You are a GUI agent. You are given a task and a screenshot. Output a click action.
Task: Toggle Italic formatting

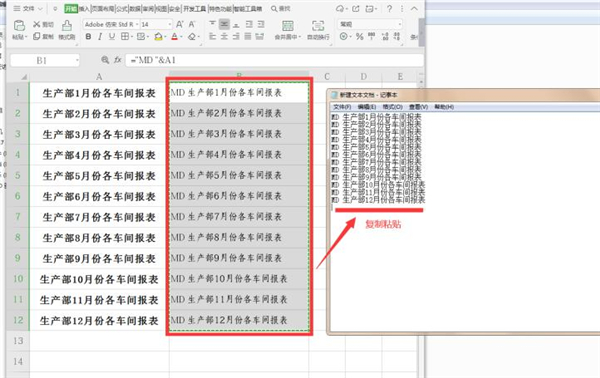[100, 37]
